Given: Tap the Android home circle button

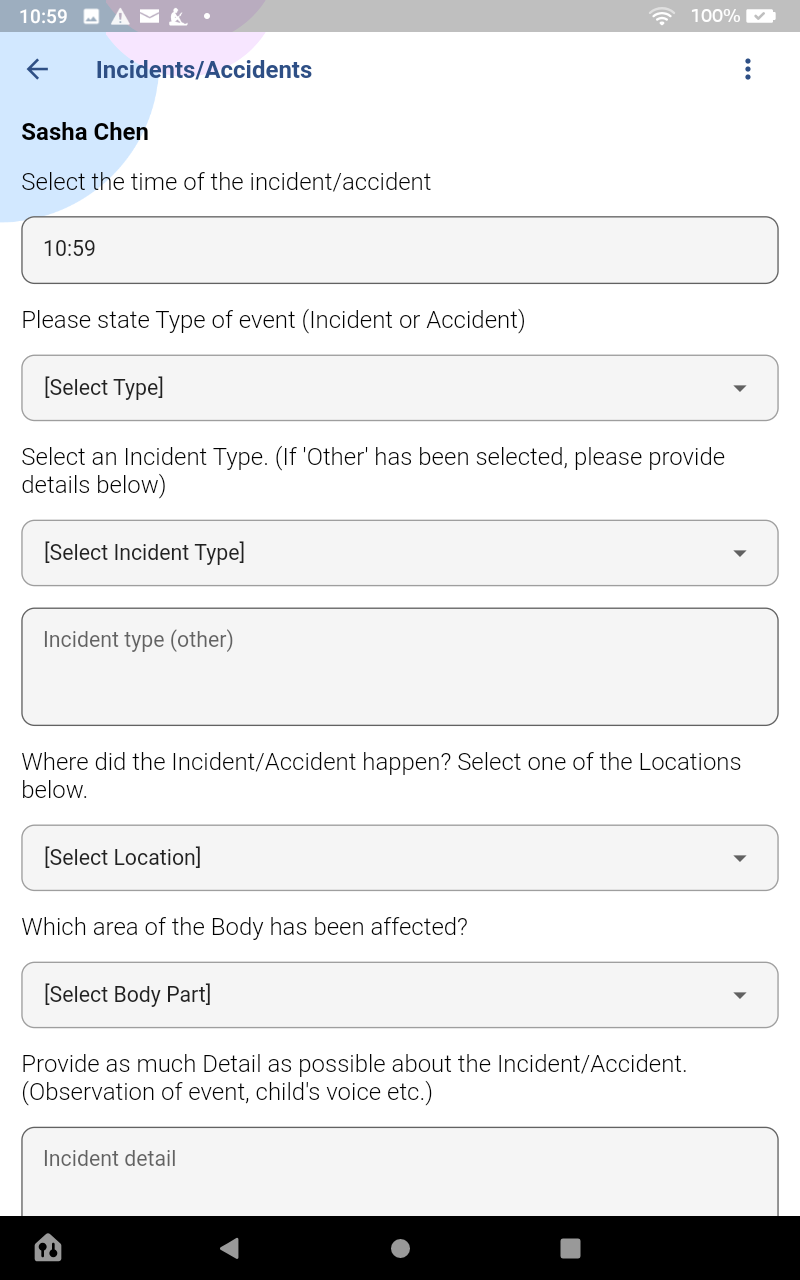Looking at the screenshot, I should [x=400, y=1247].
